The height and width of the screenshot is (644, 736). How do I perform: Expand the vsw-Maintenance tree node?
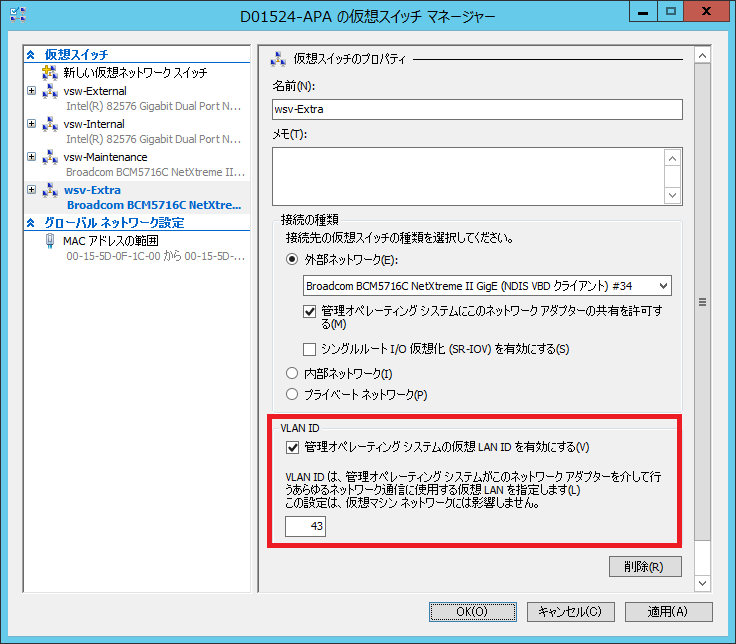31,156
